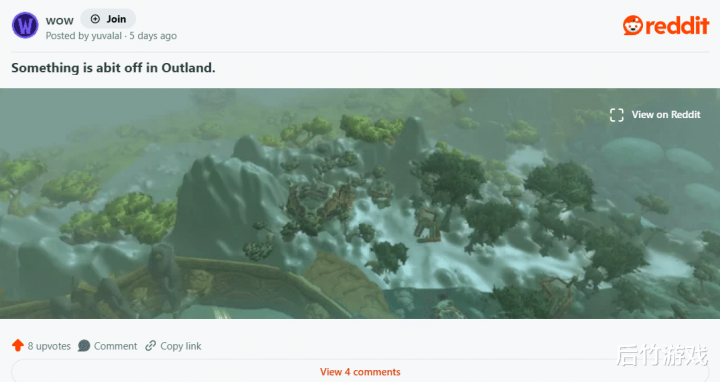Click the reddit wordmark text
Screen dimensions: 720x382
click(x=677, y=26)
